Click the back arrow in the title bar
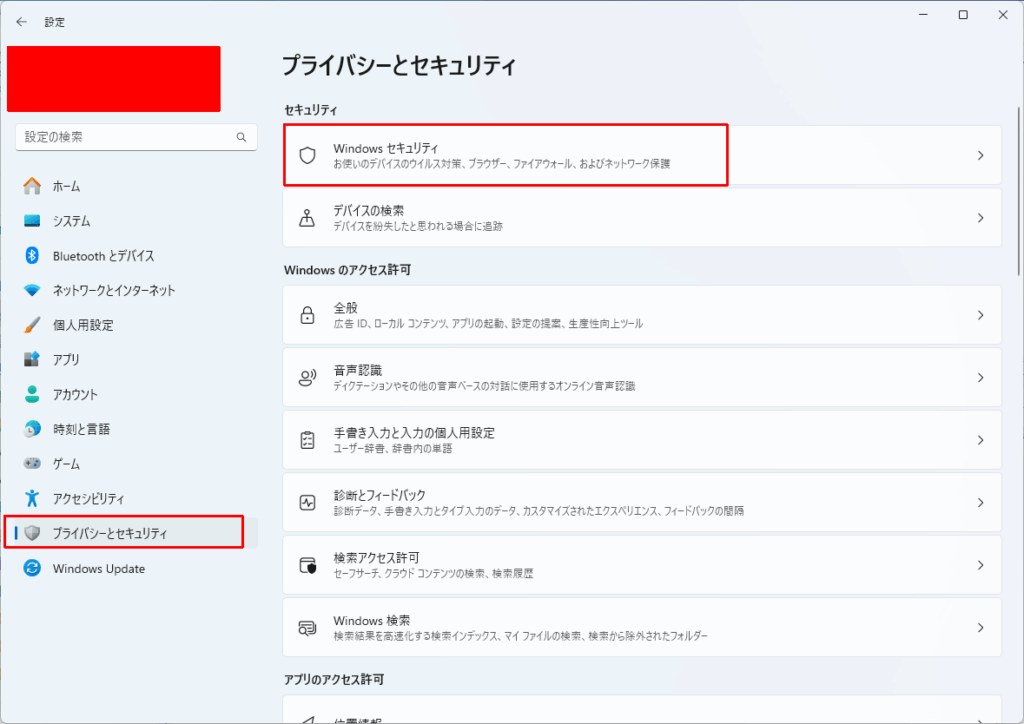This screenshot has height=724, width=1024. [x=22, y=22]
